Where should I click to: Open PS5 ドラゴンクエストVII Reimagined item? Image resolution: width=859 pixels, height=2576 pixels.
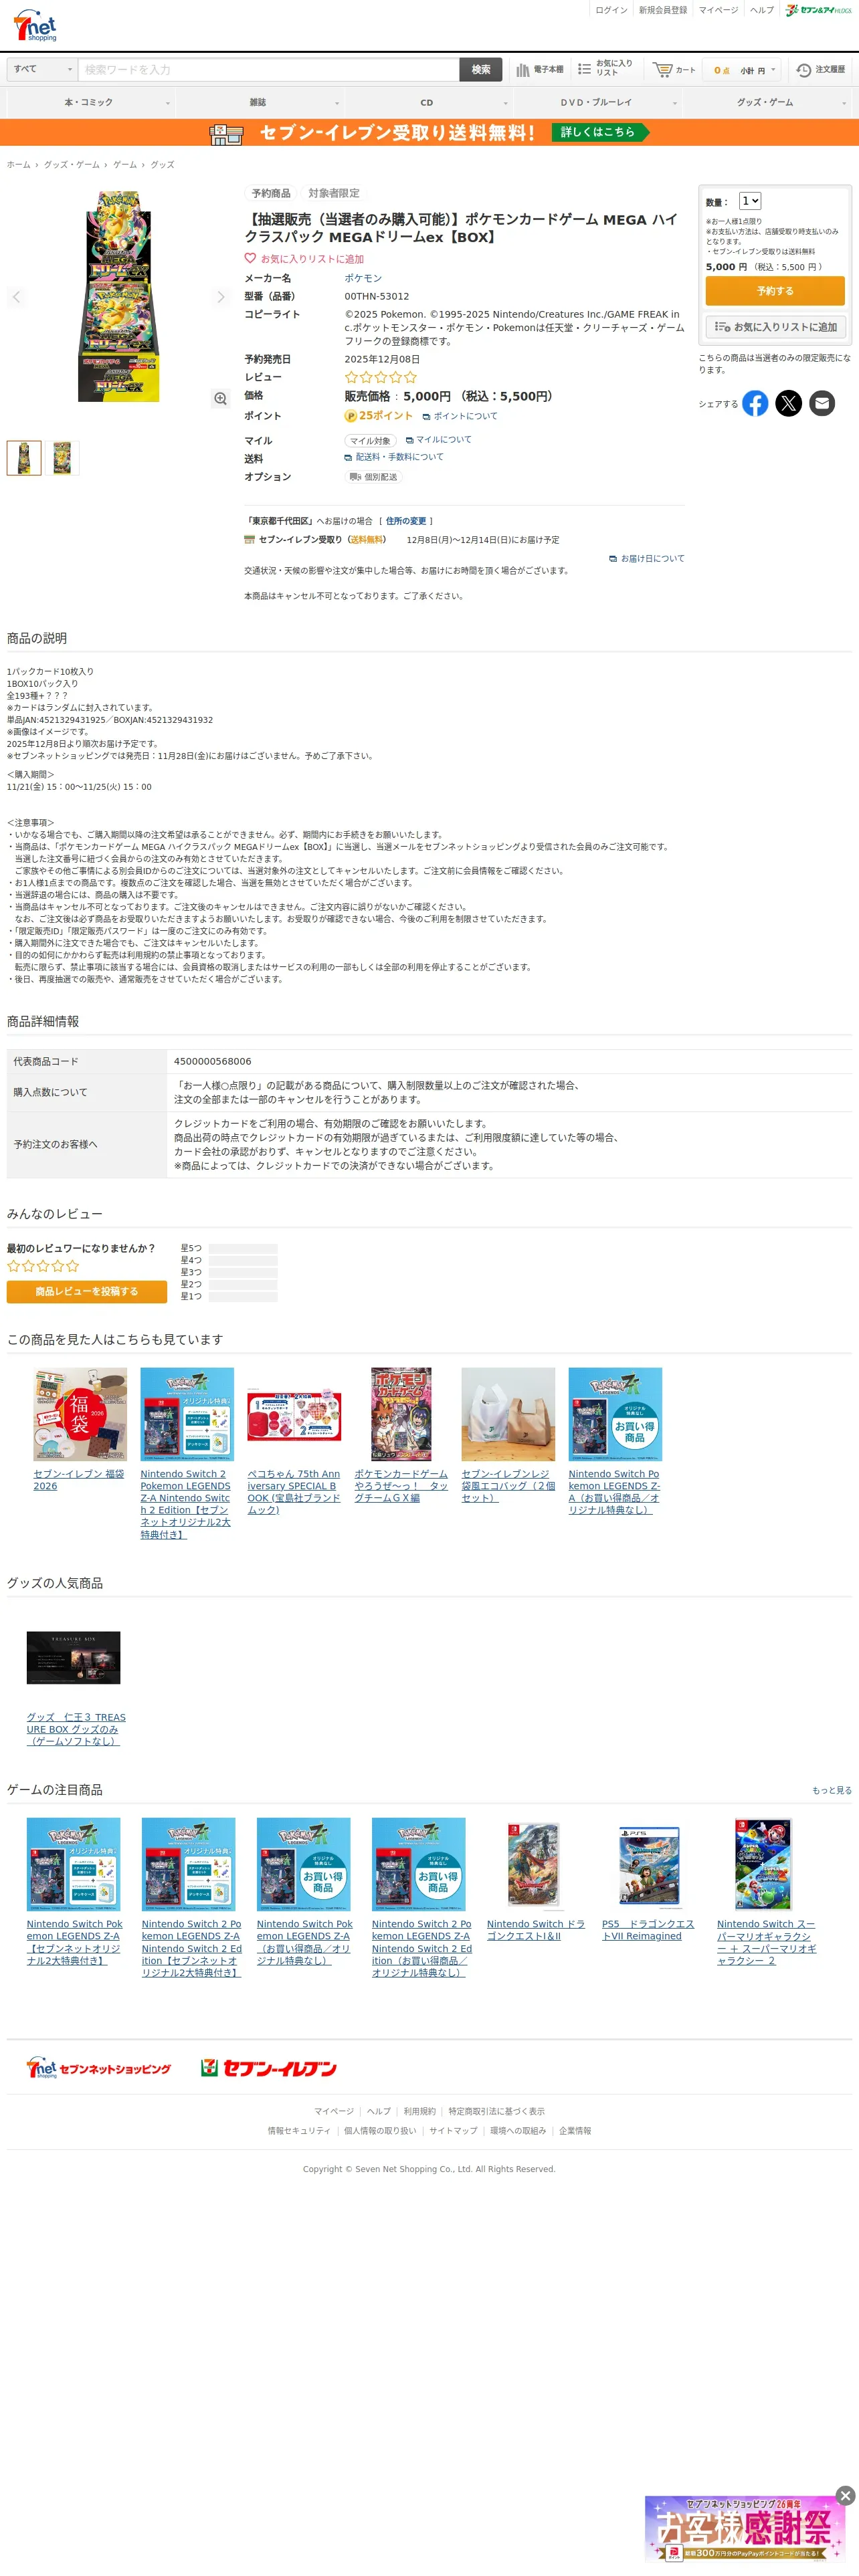(648, 1930)
